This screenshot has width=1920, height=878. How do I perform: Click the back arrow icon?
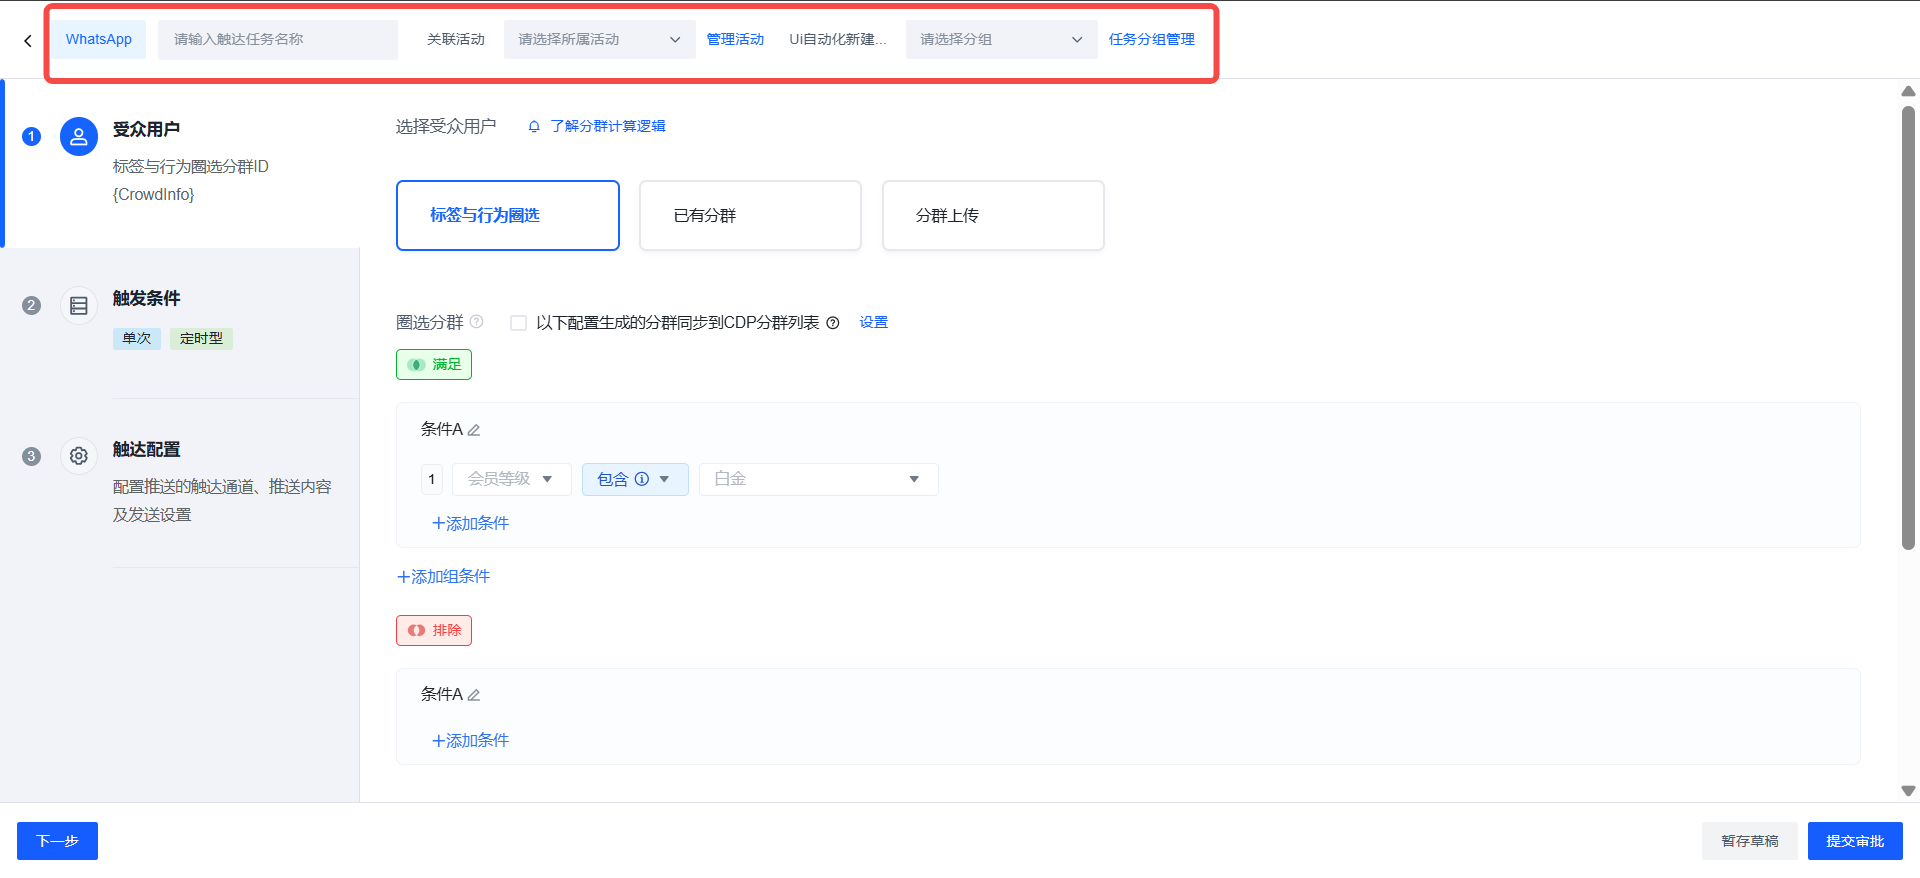pyautogui.click(x=28, y=41)
